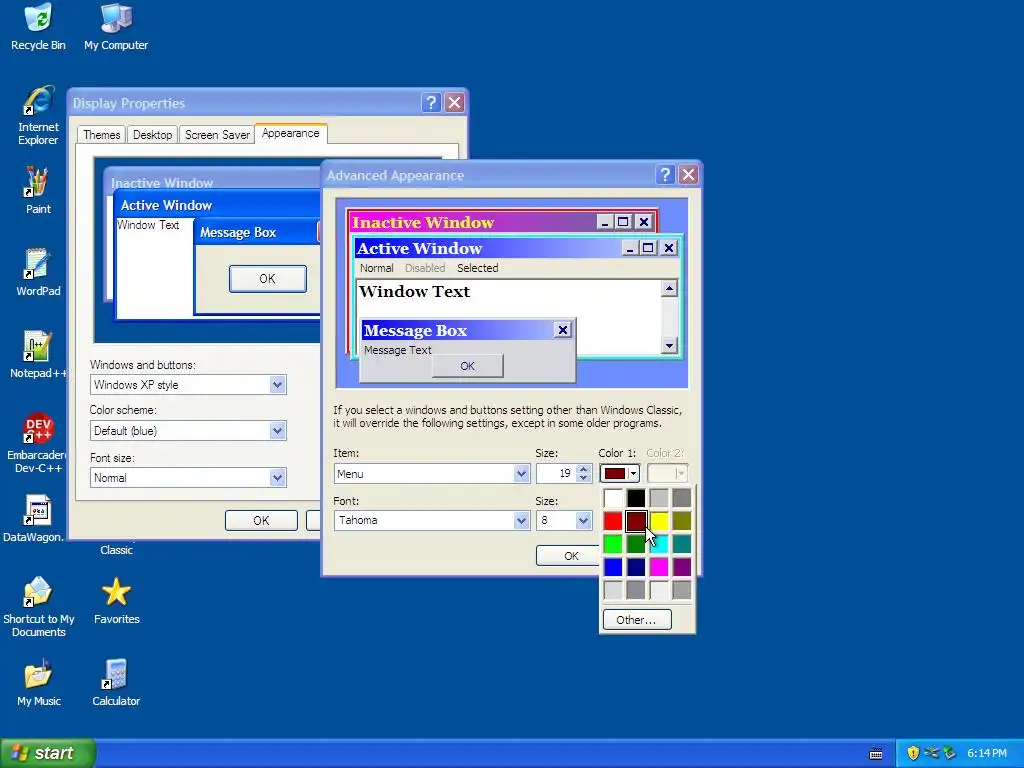
Task: Select the Embarcadero Dev-C++ shortcut
Action: point(38,443)
